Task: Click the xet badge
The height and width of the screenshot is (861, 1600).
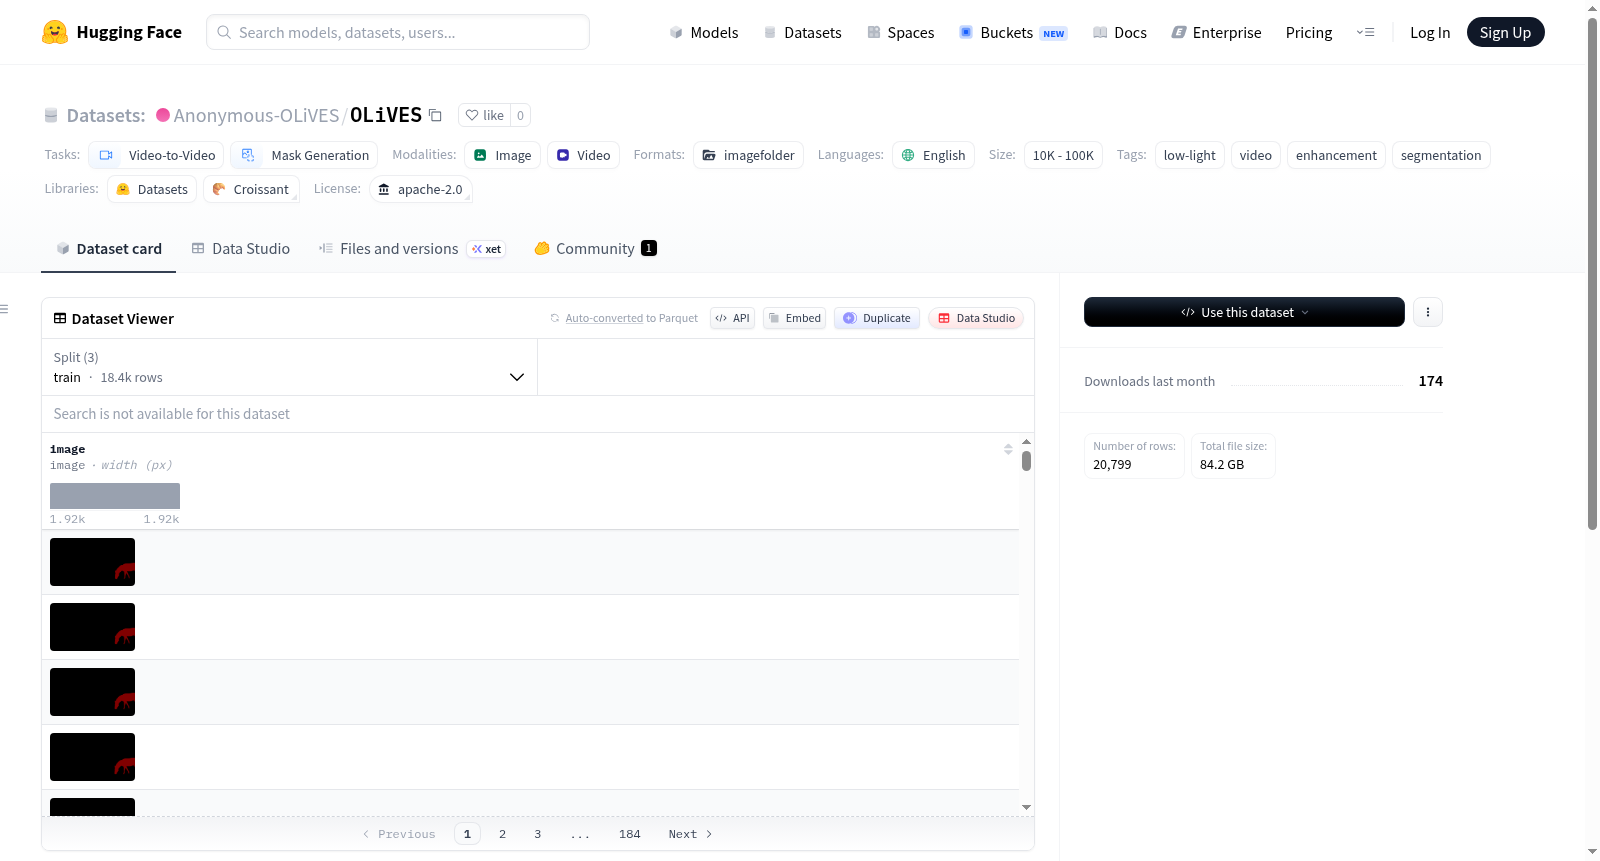Action: tap(487, 249)
